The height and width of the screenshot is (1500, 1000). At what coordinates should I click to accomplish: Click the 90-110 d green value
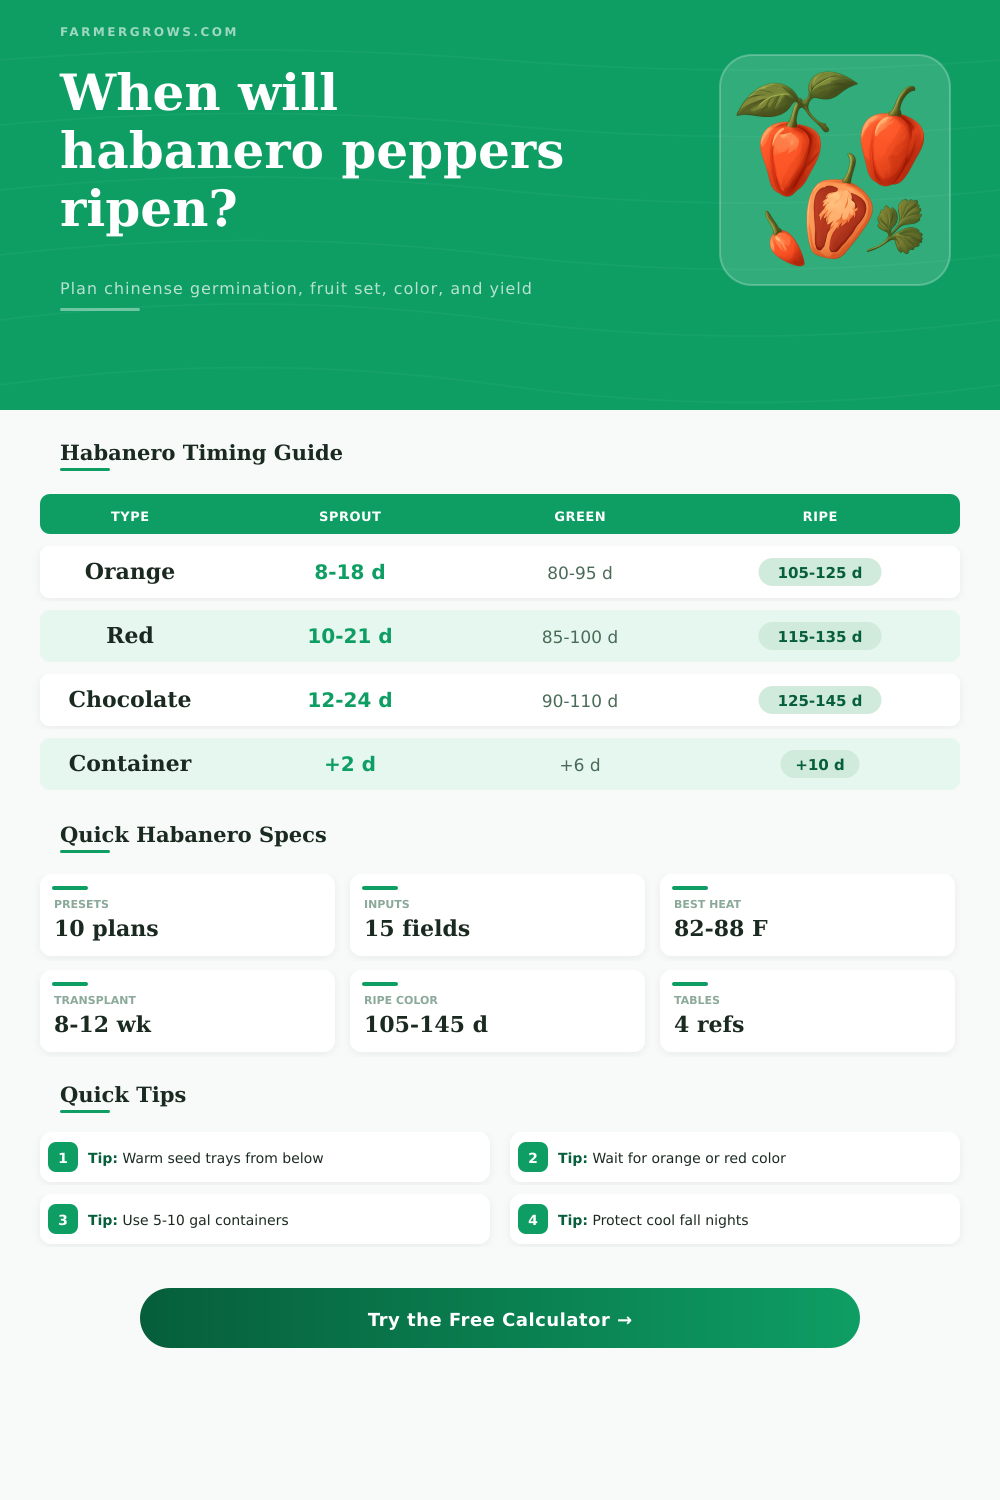580,701
